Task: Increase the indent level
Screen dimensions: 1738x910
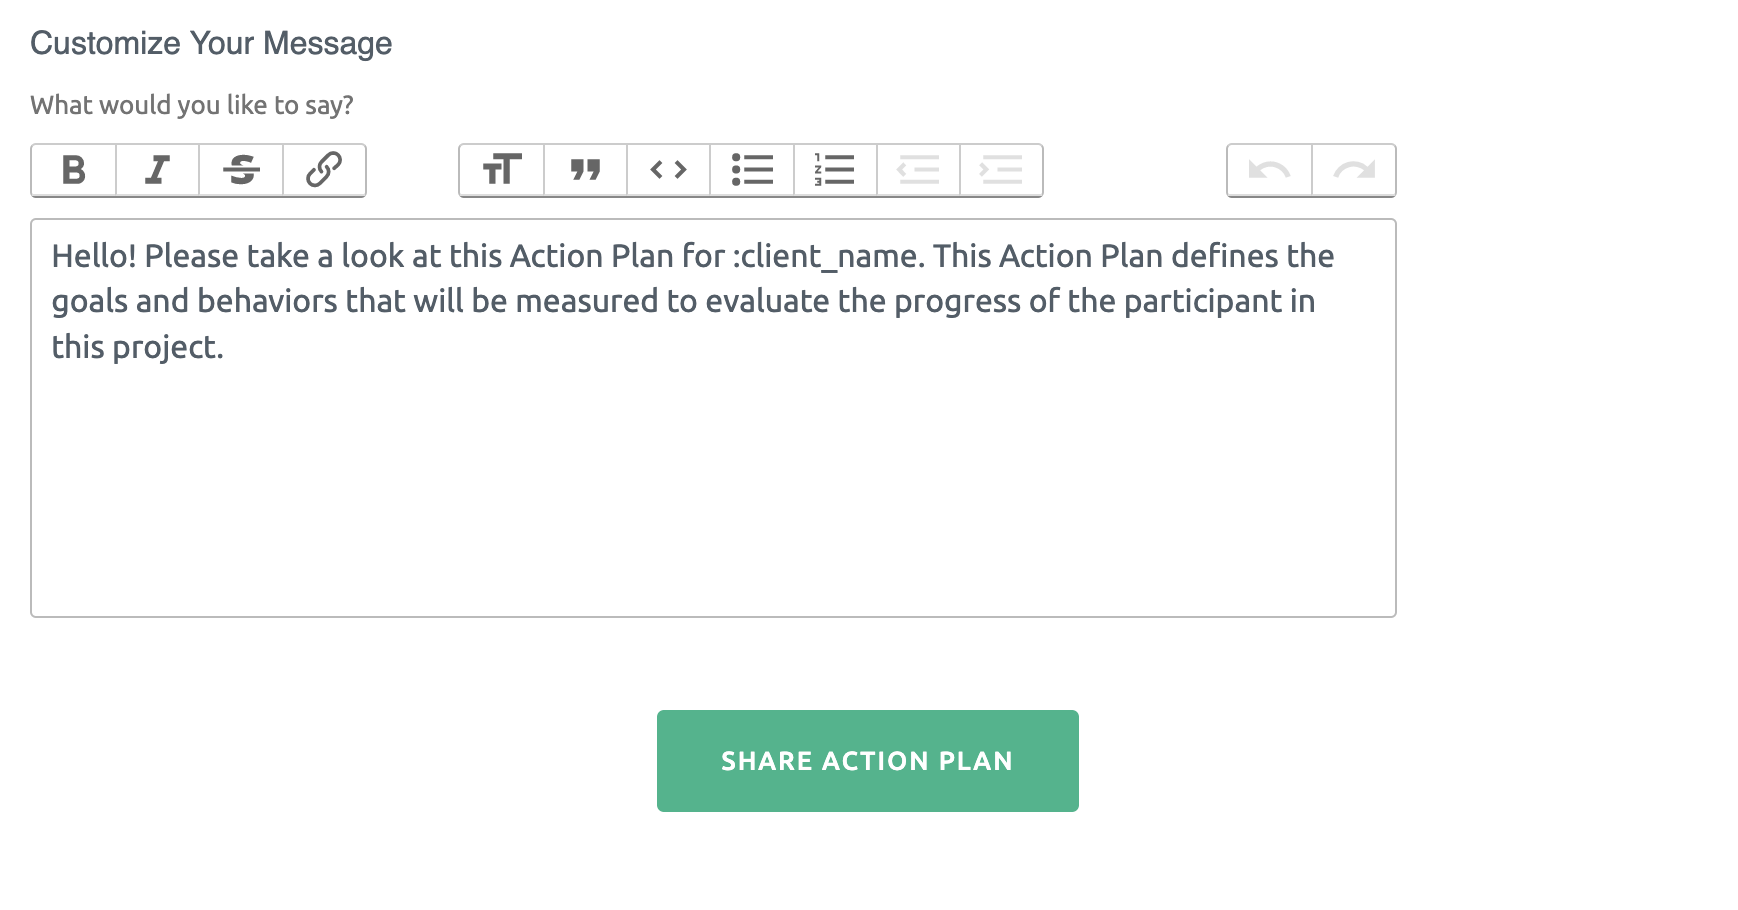Action: [x=1001, y=170]
